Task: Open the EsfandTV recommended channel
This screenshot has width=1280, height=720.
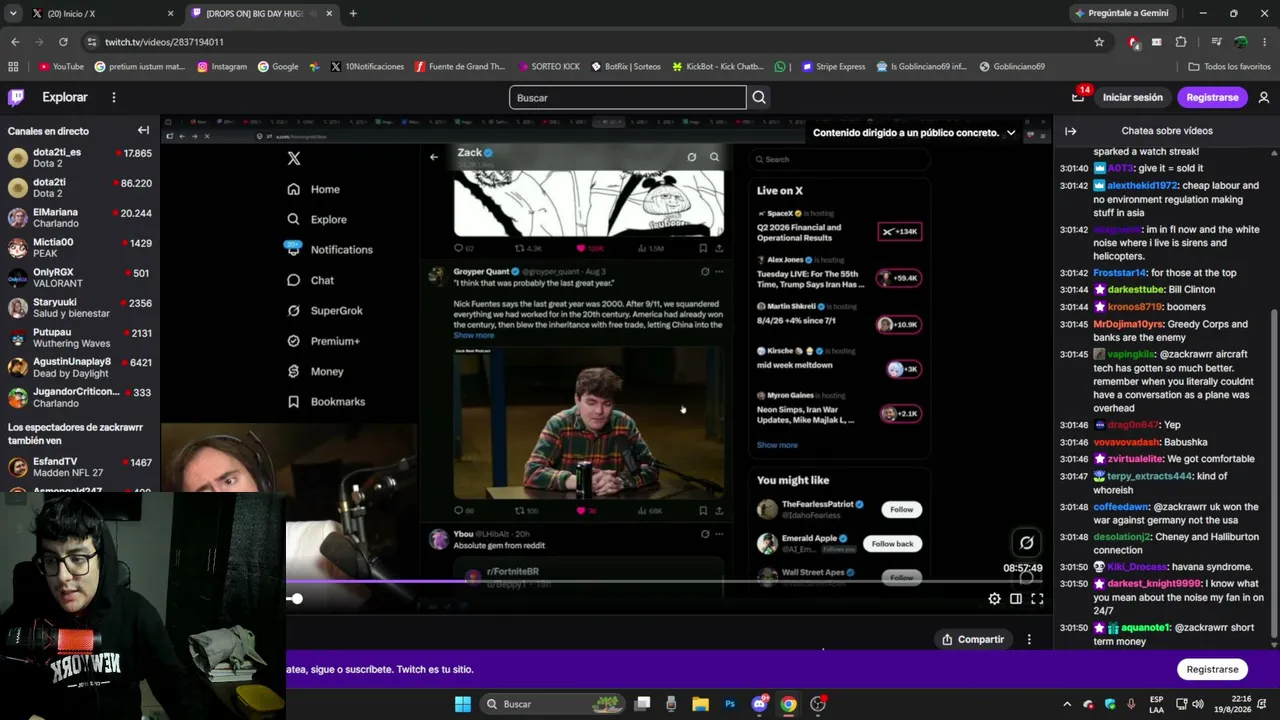Action: click(x=80, y=468)
